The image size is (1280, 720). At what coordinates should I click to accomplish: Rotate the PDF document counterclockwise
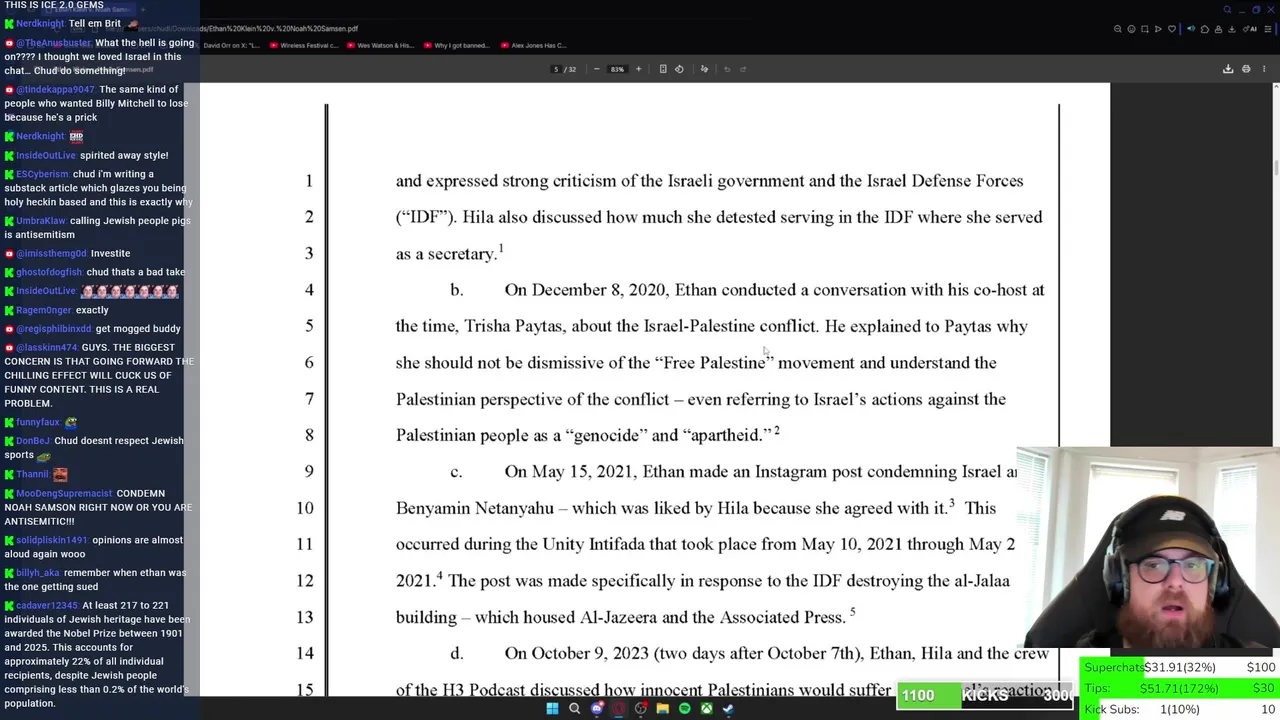[679, 69]
